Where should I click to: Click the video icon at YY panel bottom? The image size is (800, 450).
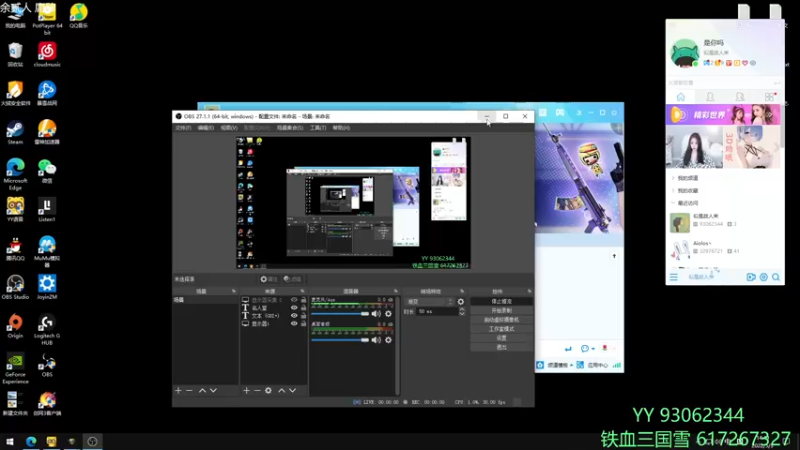751,277
